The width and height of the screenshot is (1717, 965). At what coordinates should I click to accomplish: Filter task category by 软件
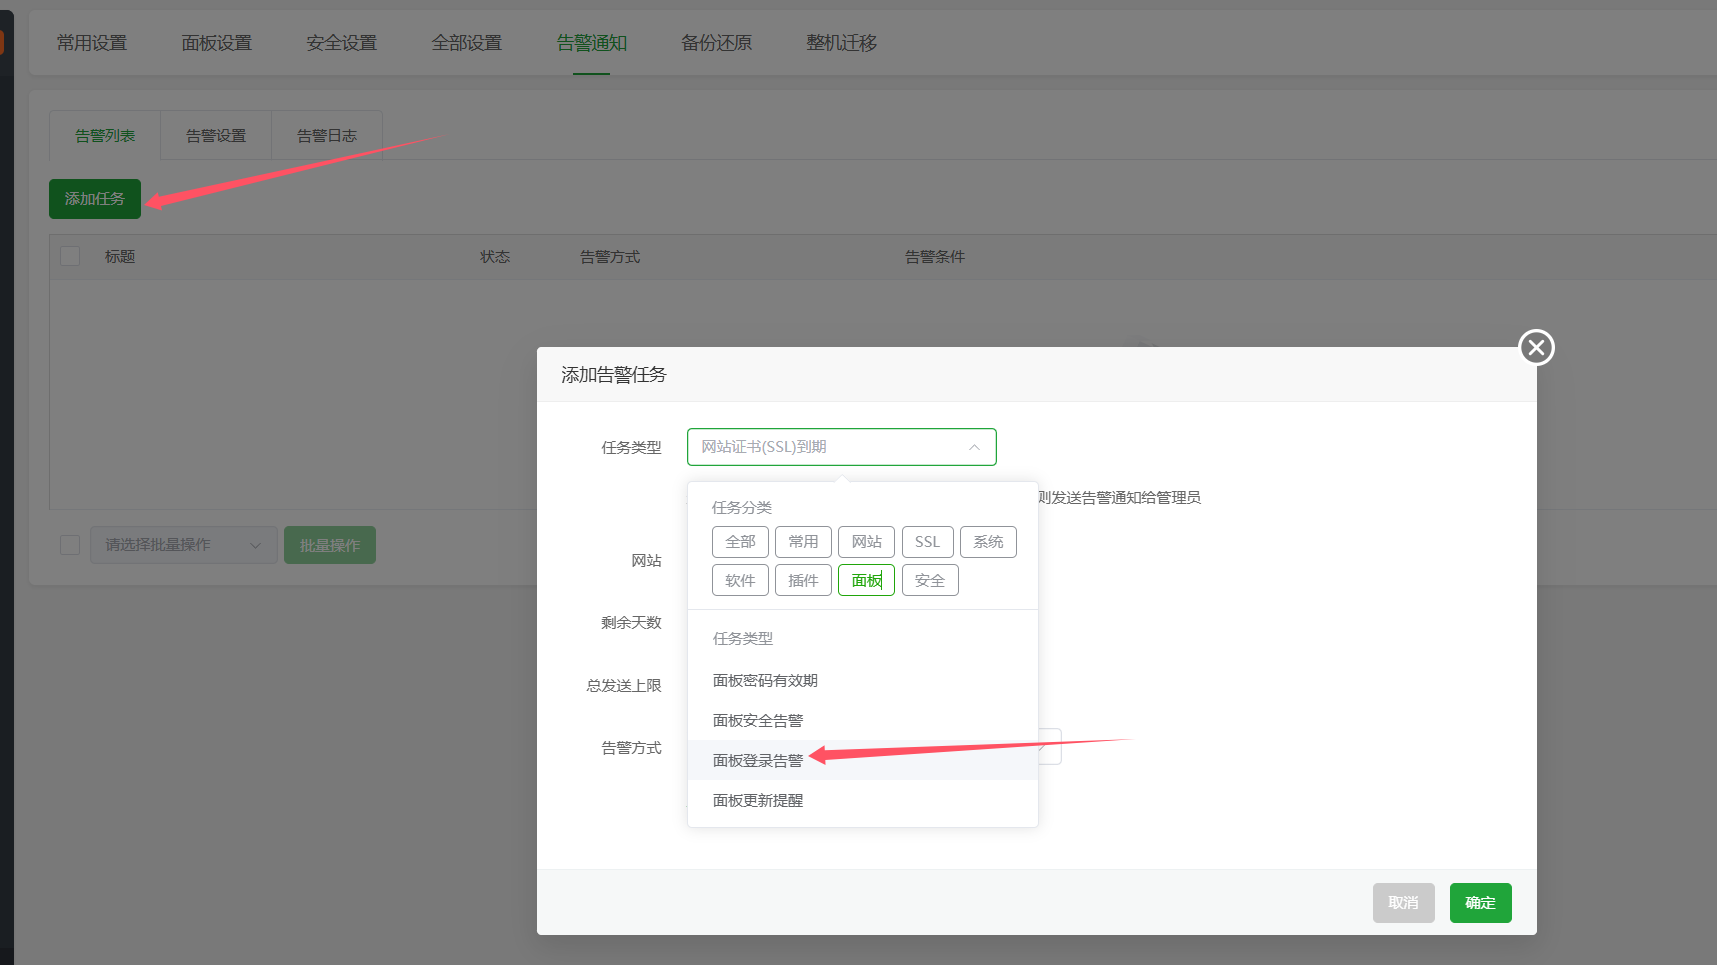pos(740,580)
